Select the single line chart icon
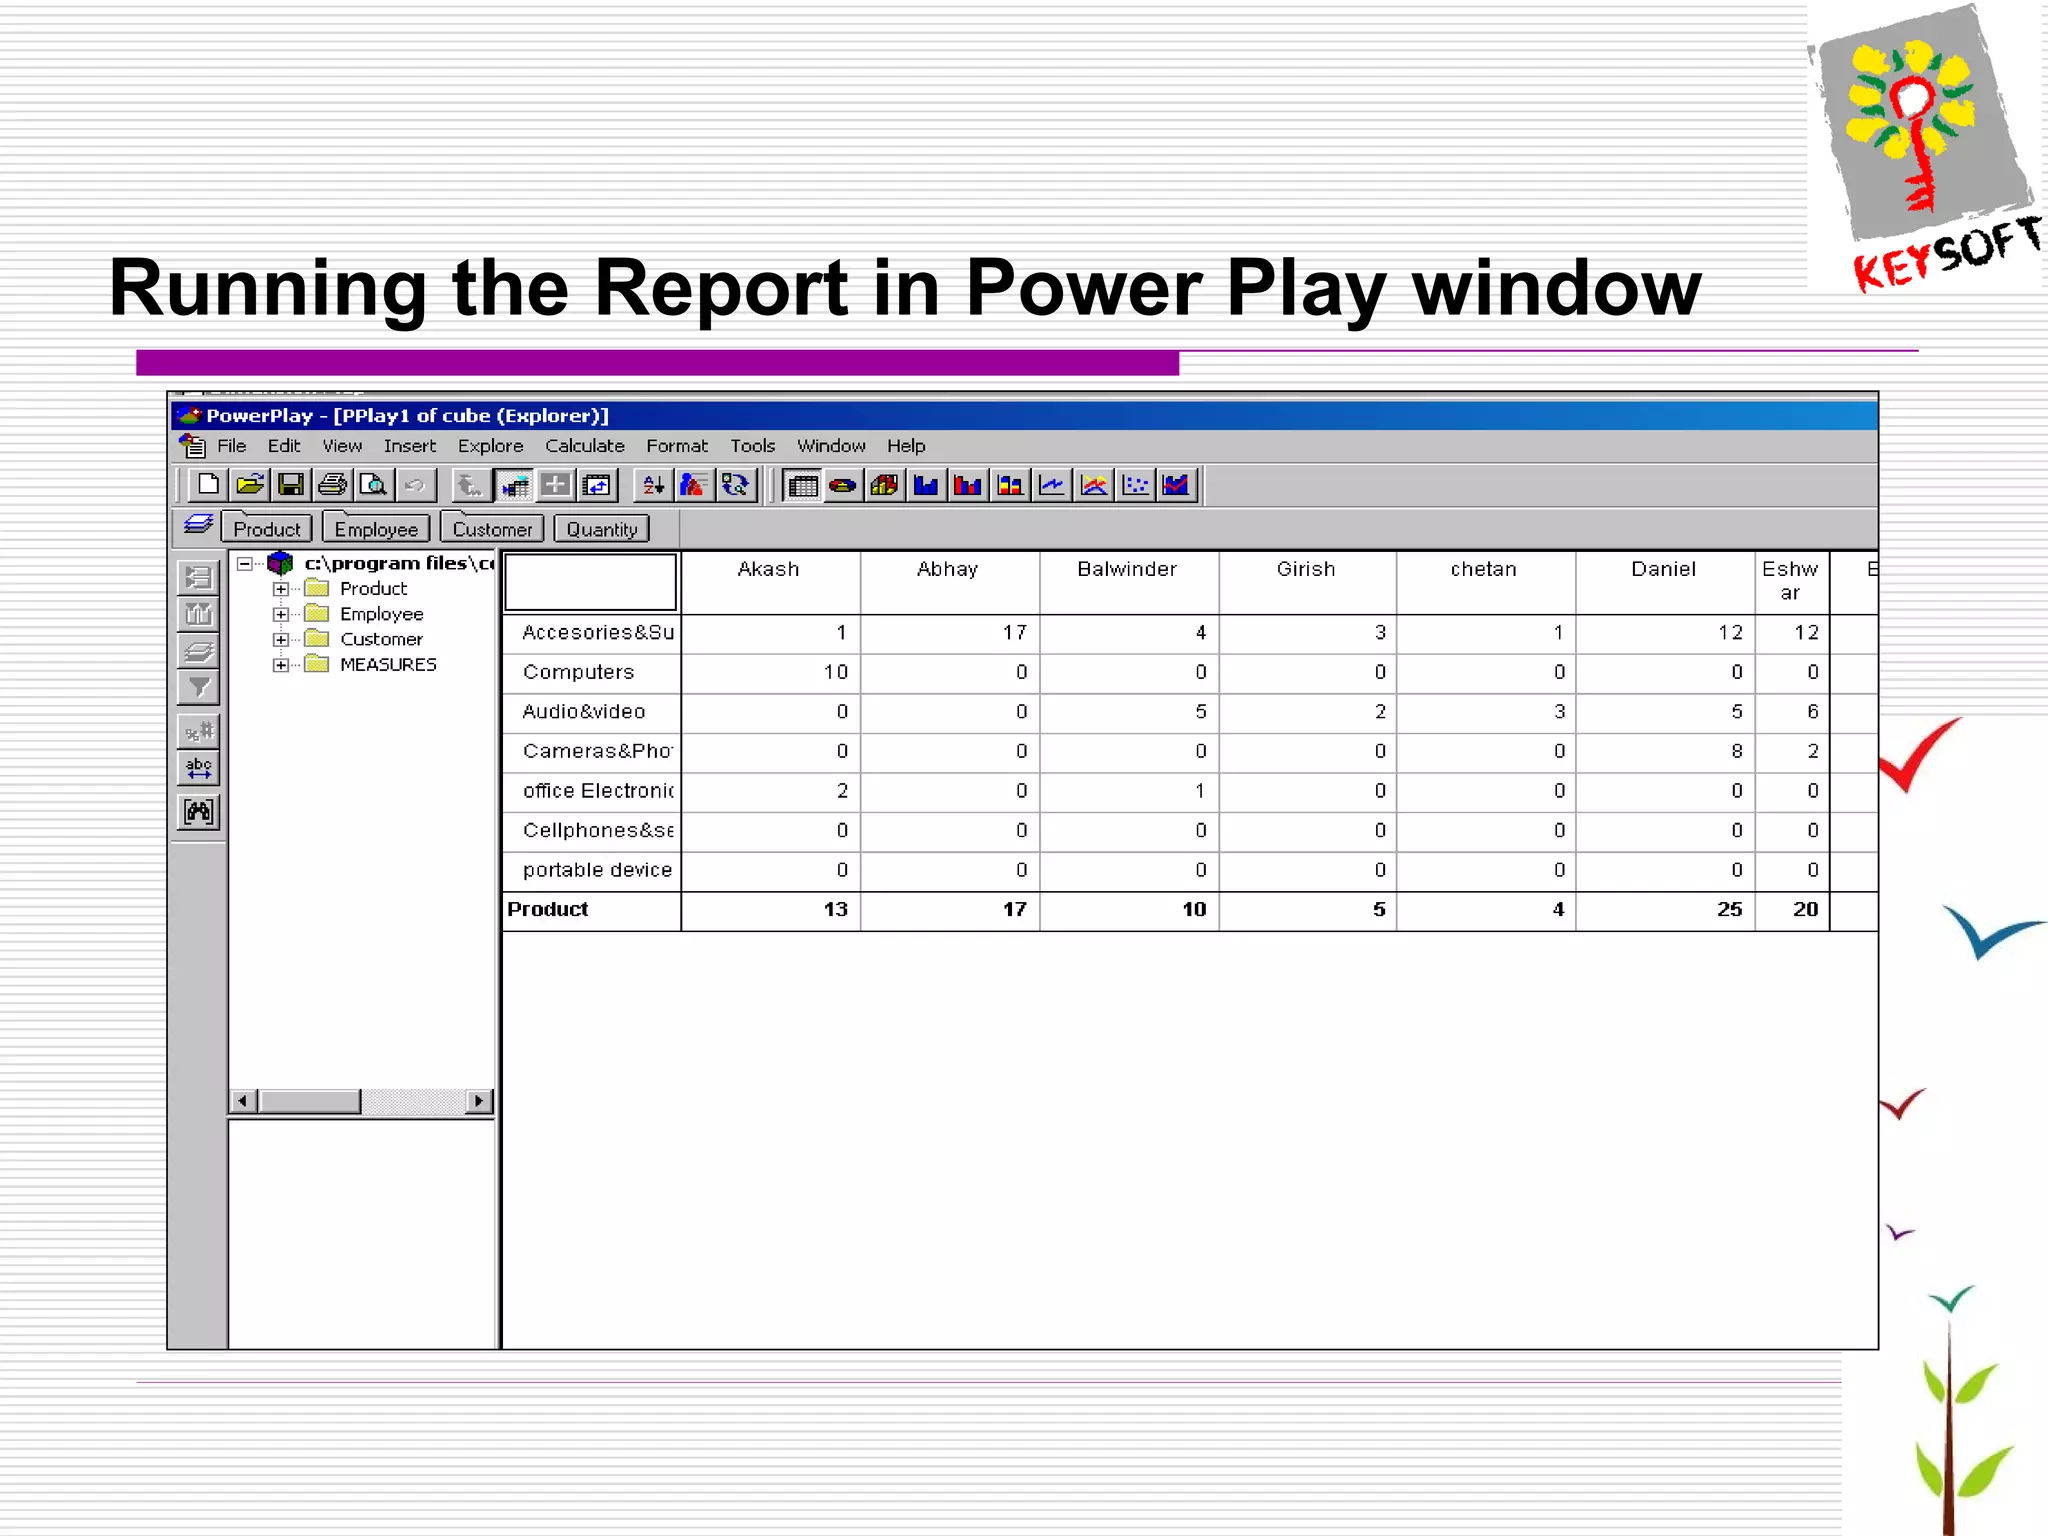Viewport: 2048px width, 1536px height. (1052, 487)
